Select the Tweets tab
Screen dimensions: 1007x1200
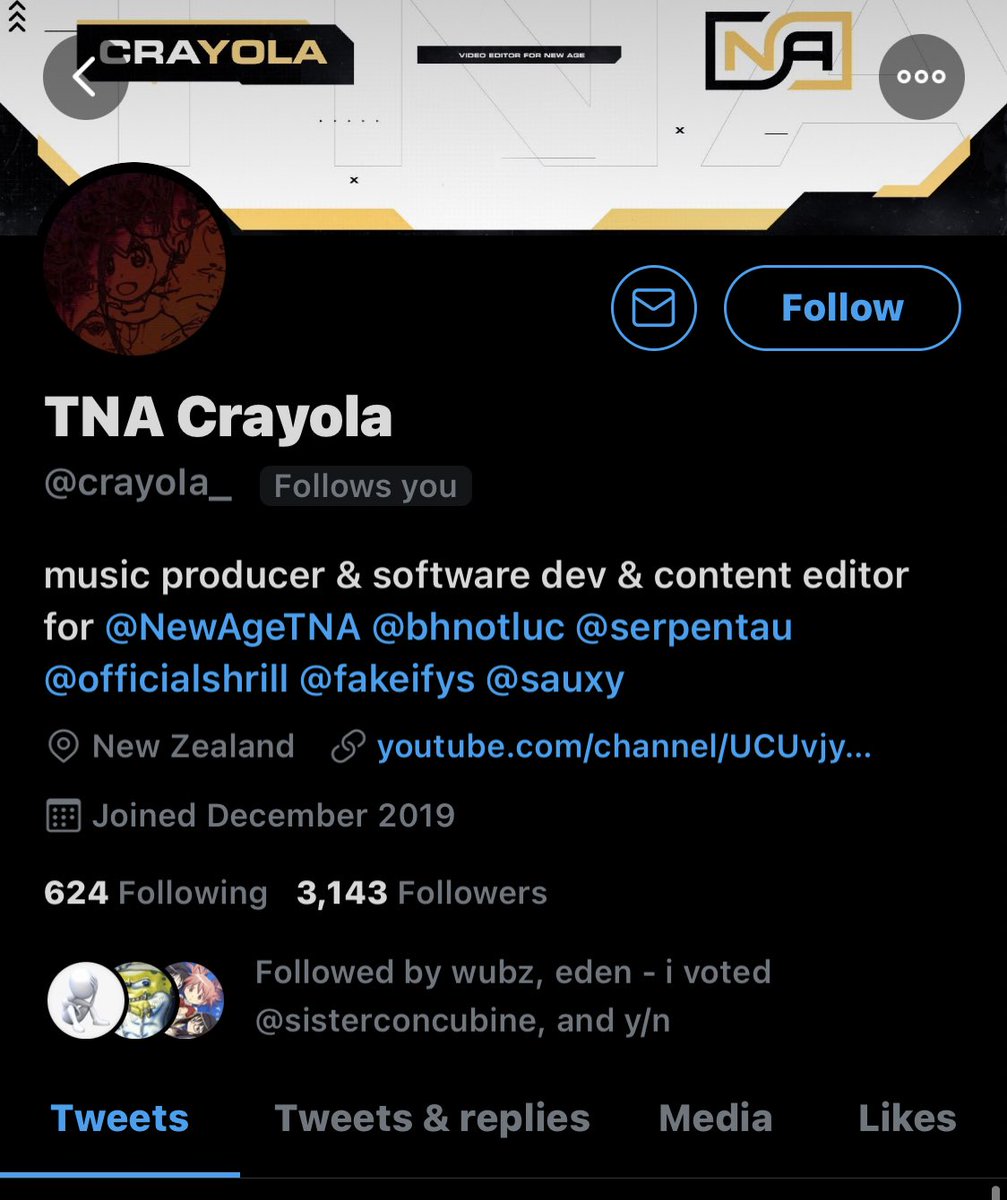tap(119, 1118)
